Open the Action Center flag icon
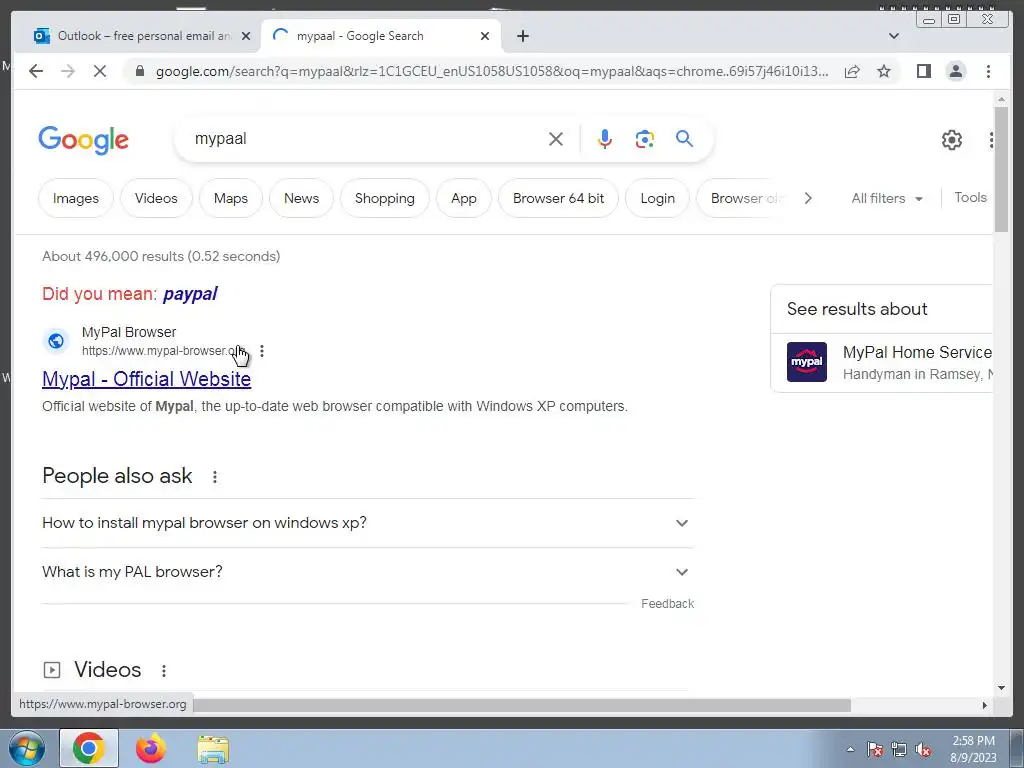Image resolution: width=1024 pixels, height=768 pixels. (x=874, y=750)
